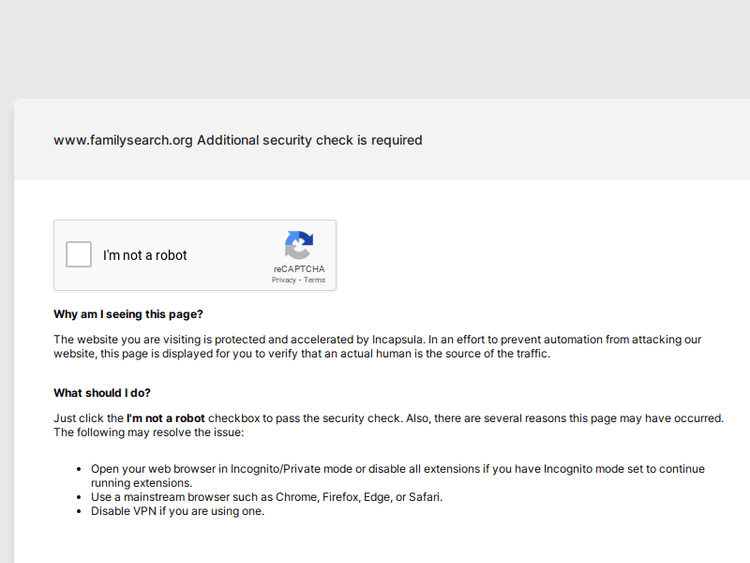Click the "Why am I seeing this page?" heading
Screen dimensions: 750x563
pos(128,314)
